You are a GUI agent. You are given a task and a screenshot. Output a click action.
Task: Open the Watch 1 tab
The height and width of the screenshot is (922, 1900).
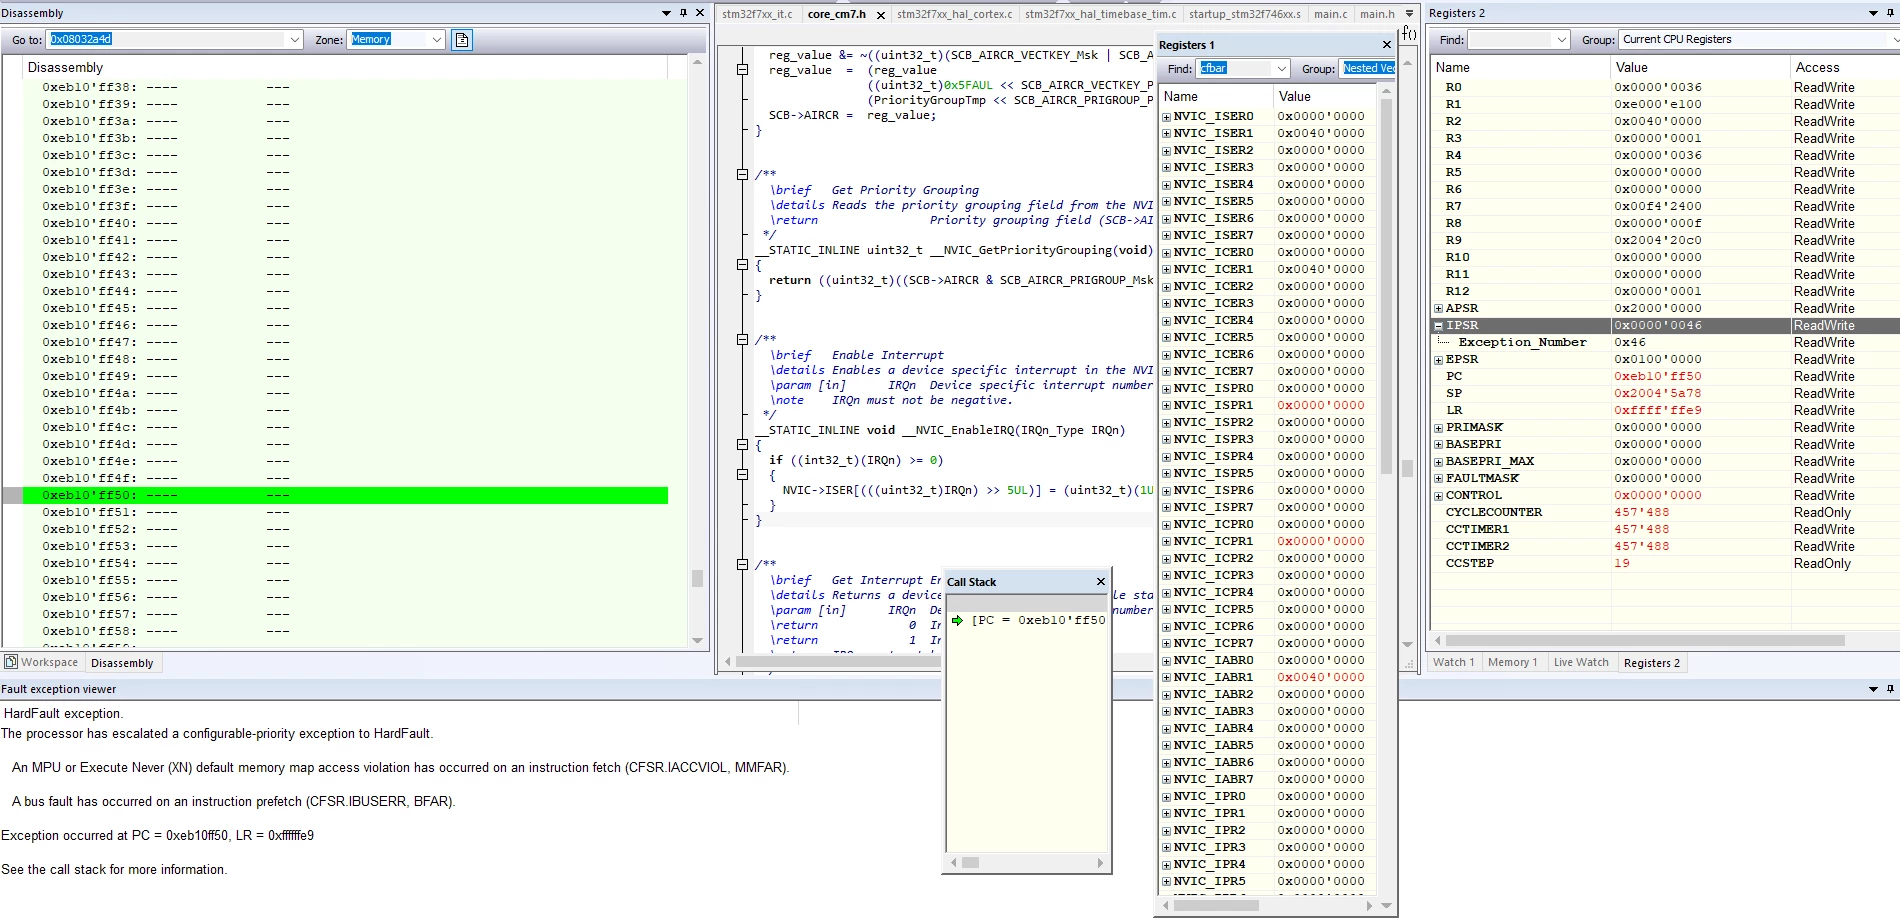click(1453, 662)
